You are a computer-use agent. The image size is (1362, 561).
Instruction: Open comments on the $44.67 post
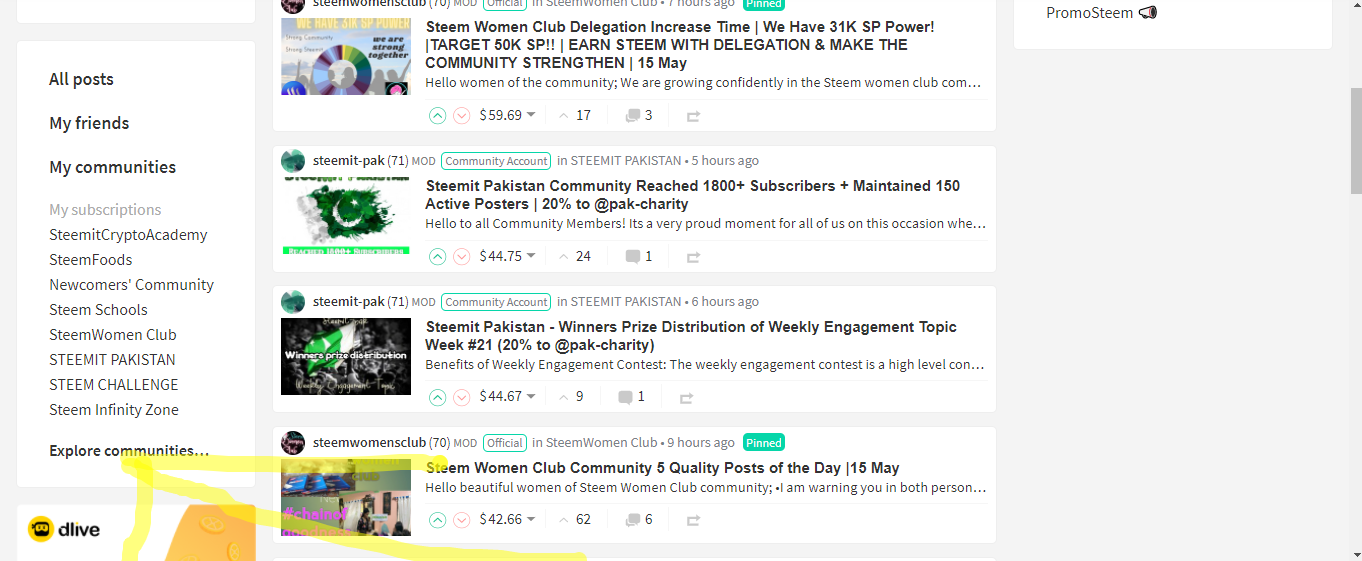tap(632, 397)
